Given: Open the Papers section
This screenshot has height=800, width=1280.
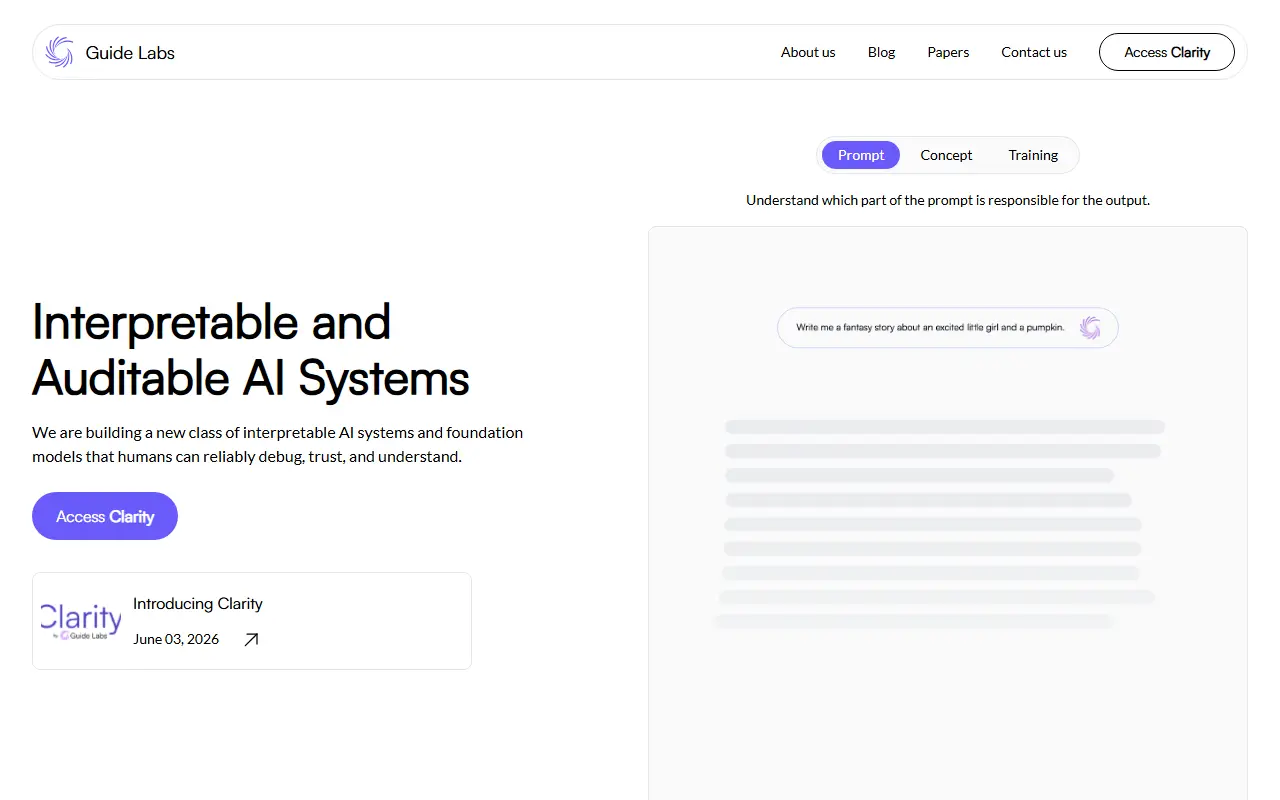Looking at the screenshot, I should click(948, 52).
